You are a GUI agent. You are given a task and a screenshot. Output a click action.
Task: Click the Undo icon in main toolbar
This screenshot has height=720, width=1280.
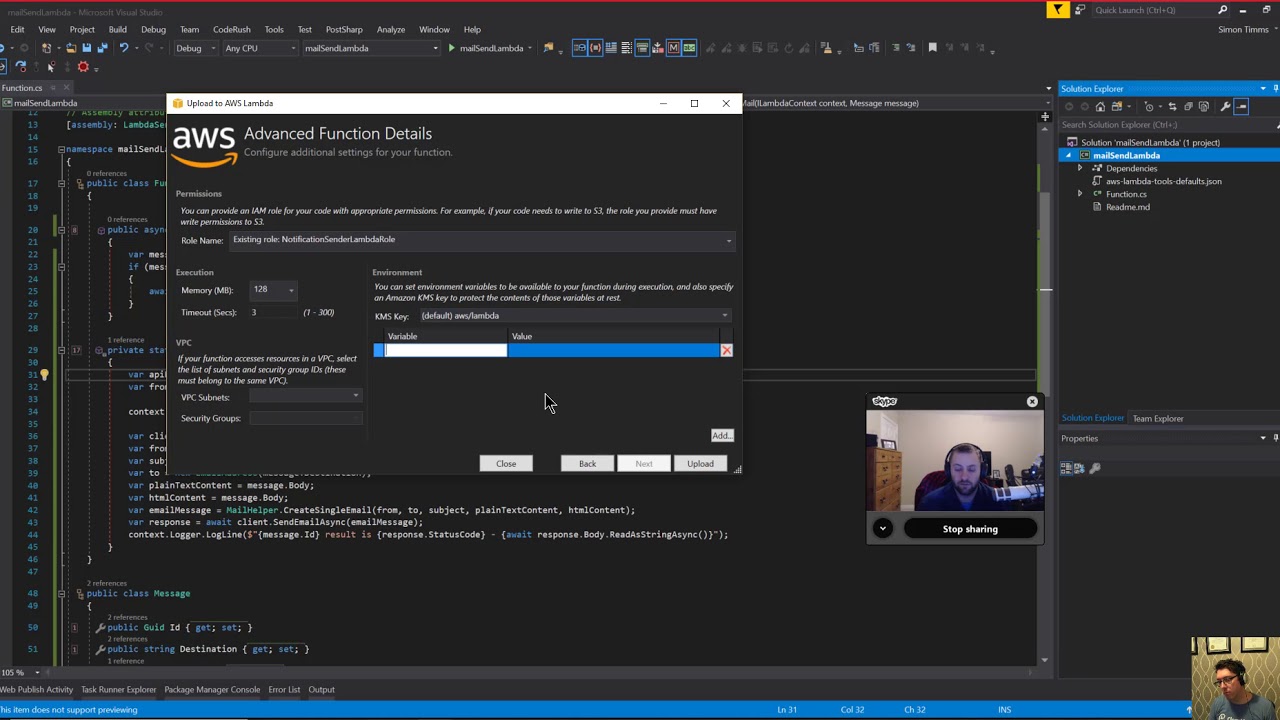pyautogui.click(x=124, y=48)
